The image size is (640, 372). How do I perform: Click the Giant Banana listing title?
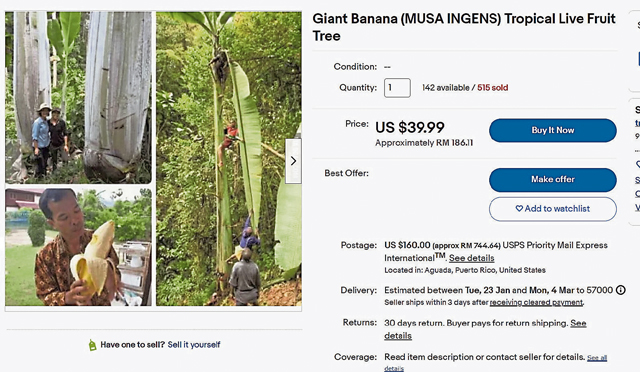[464, 27]
